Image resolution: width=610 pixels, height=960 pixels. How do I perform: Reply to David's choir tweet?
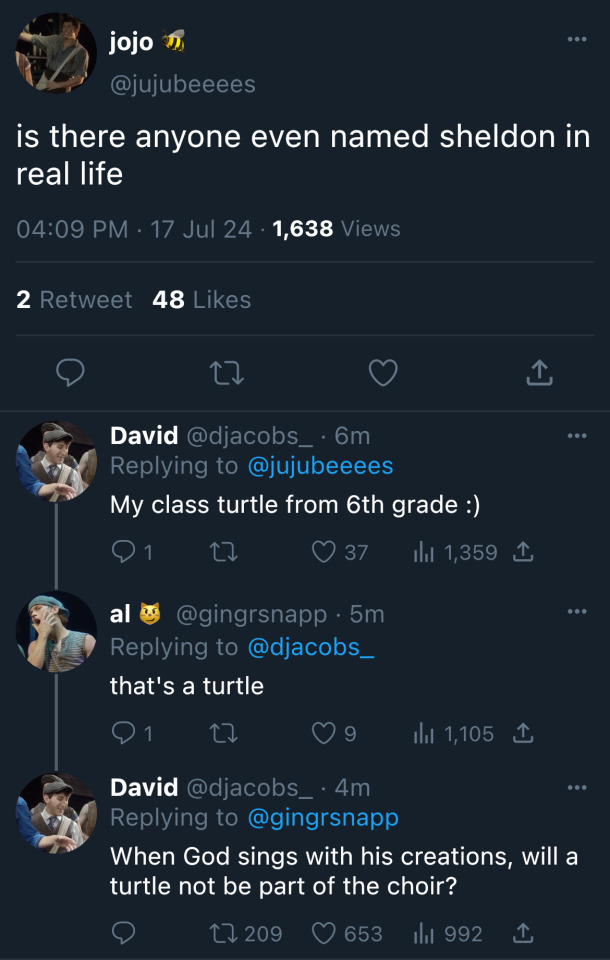tap(123, 933)
